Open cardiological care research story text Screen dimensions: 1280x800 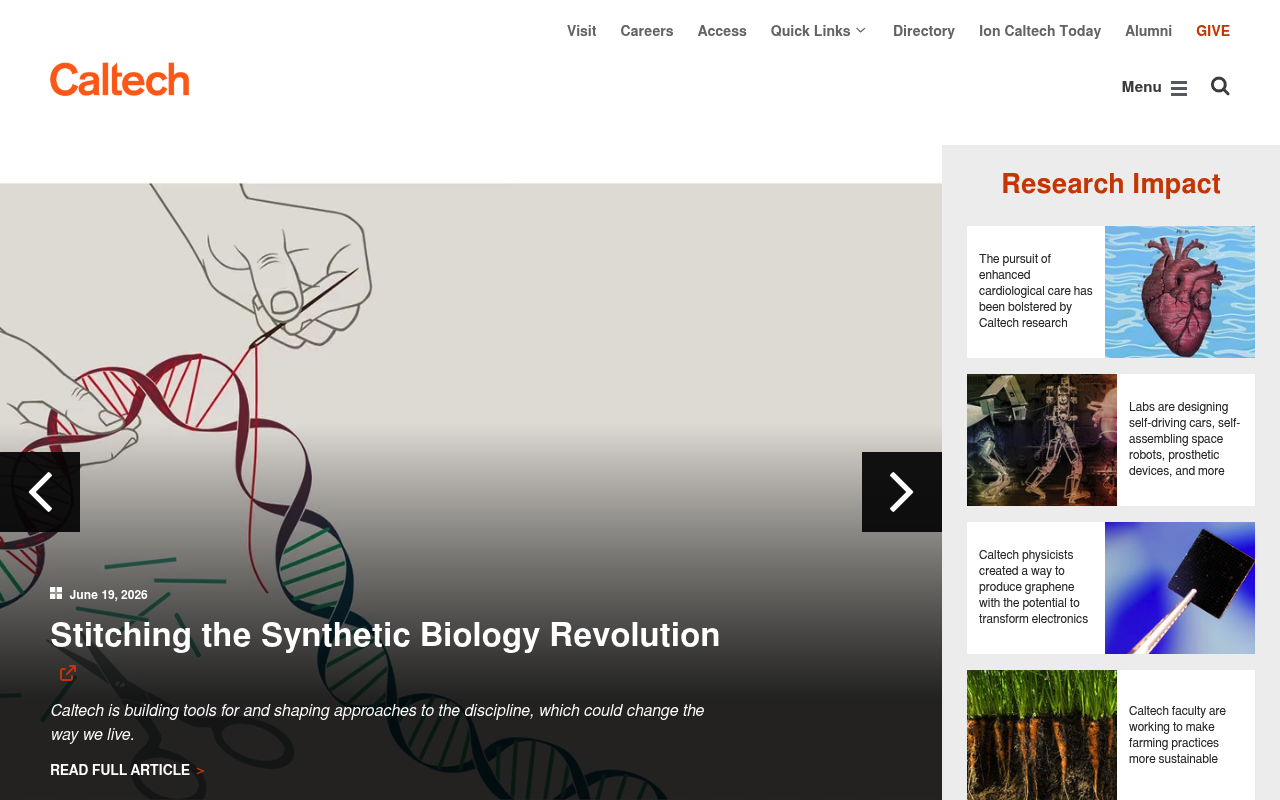point(1036,291)
